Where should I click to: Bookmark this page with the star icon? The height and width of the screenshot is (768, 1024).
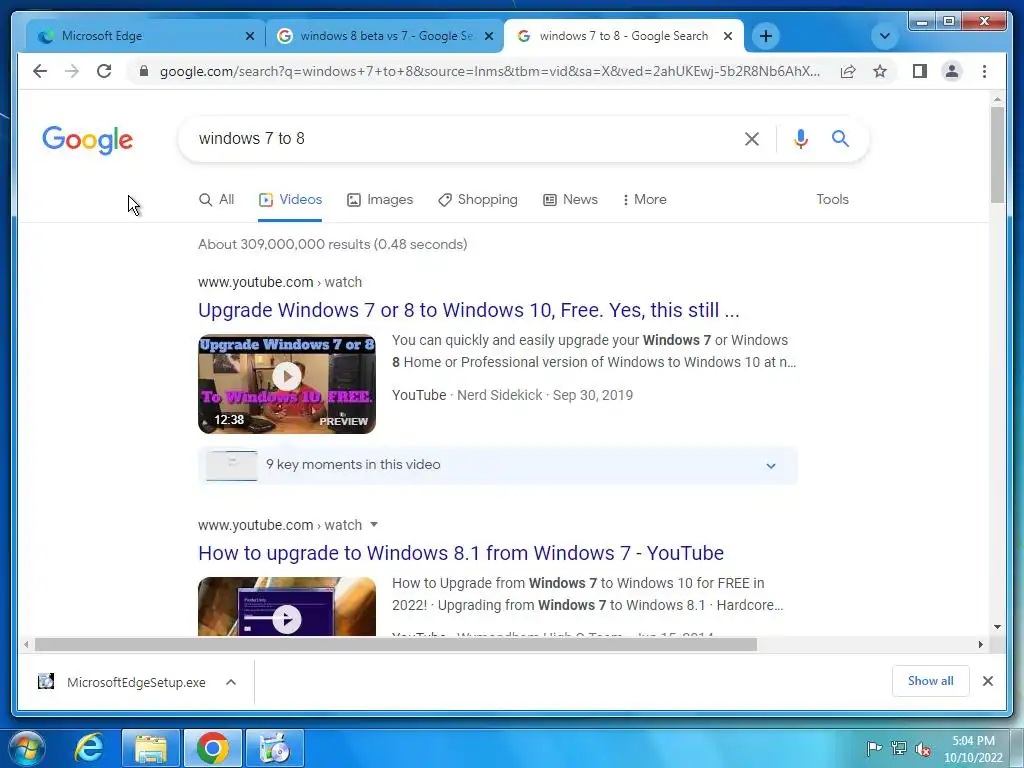880,71
